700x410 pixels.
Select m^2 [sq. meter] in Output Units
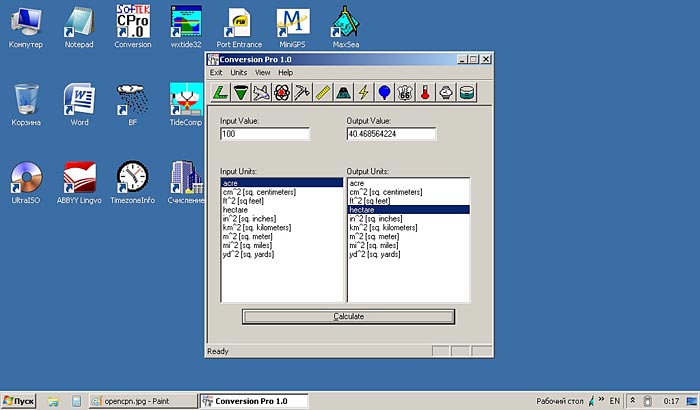pos(409,237)
